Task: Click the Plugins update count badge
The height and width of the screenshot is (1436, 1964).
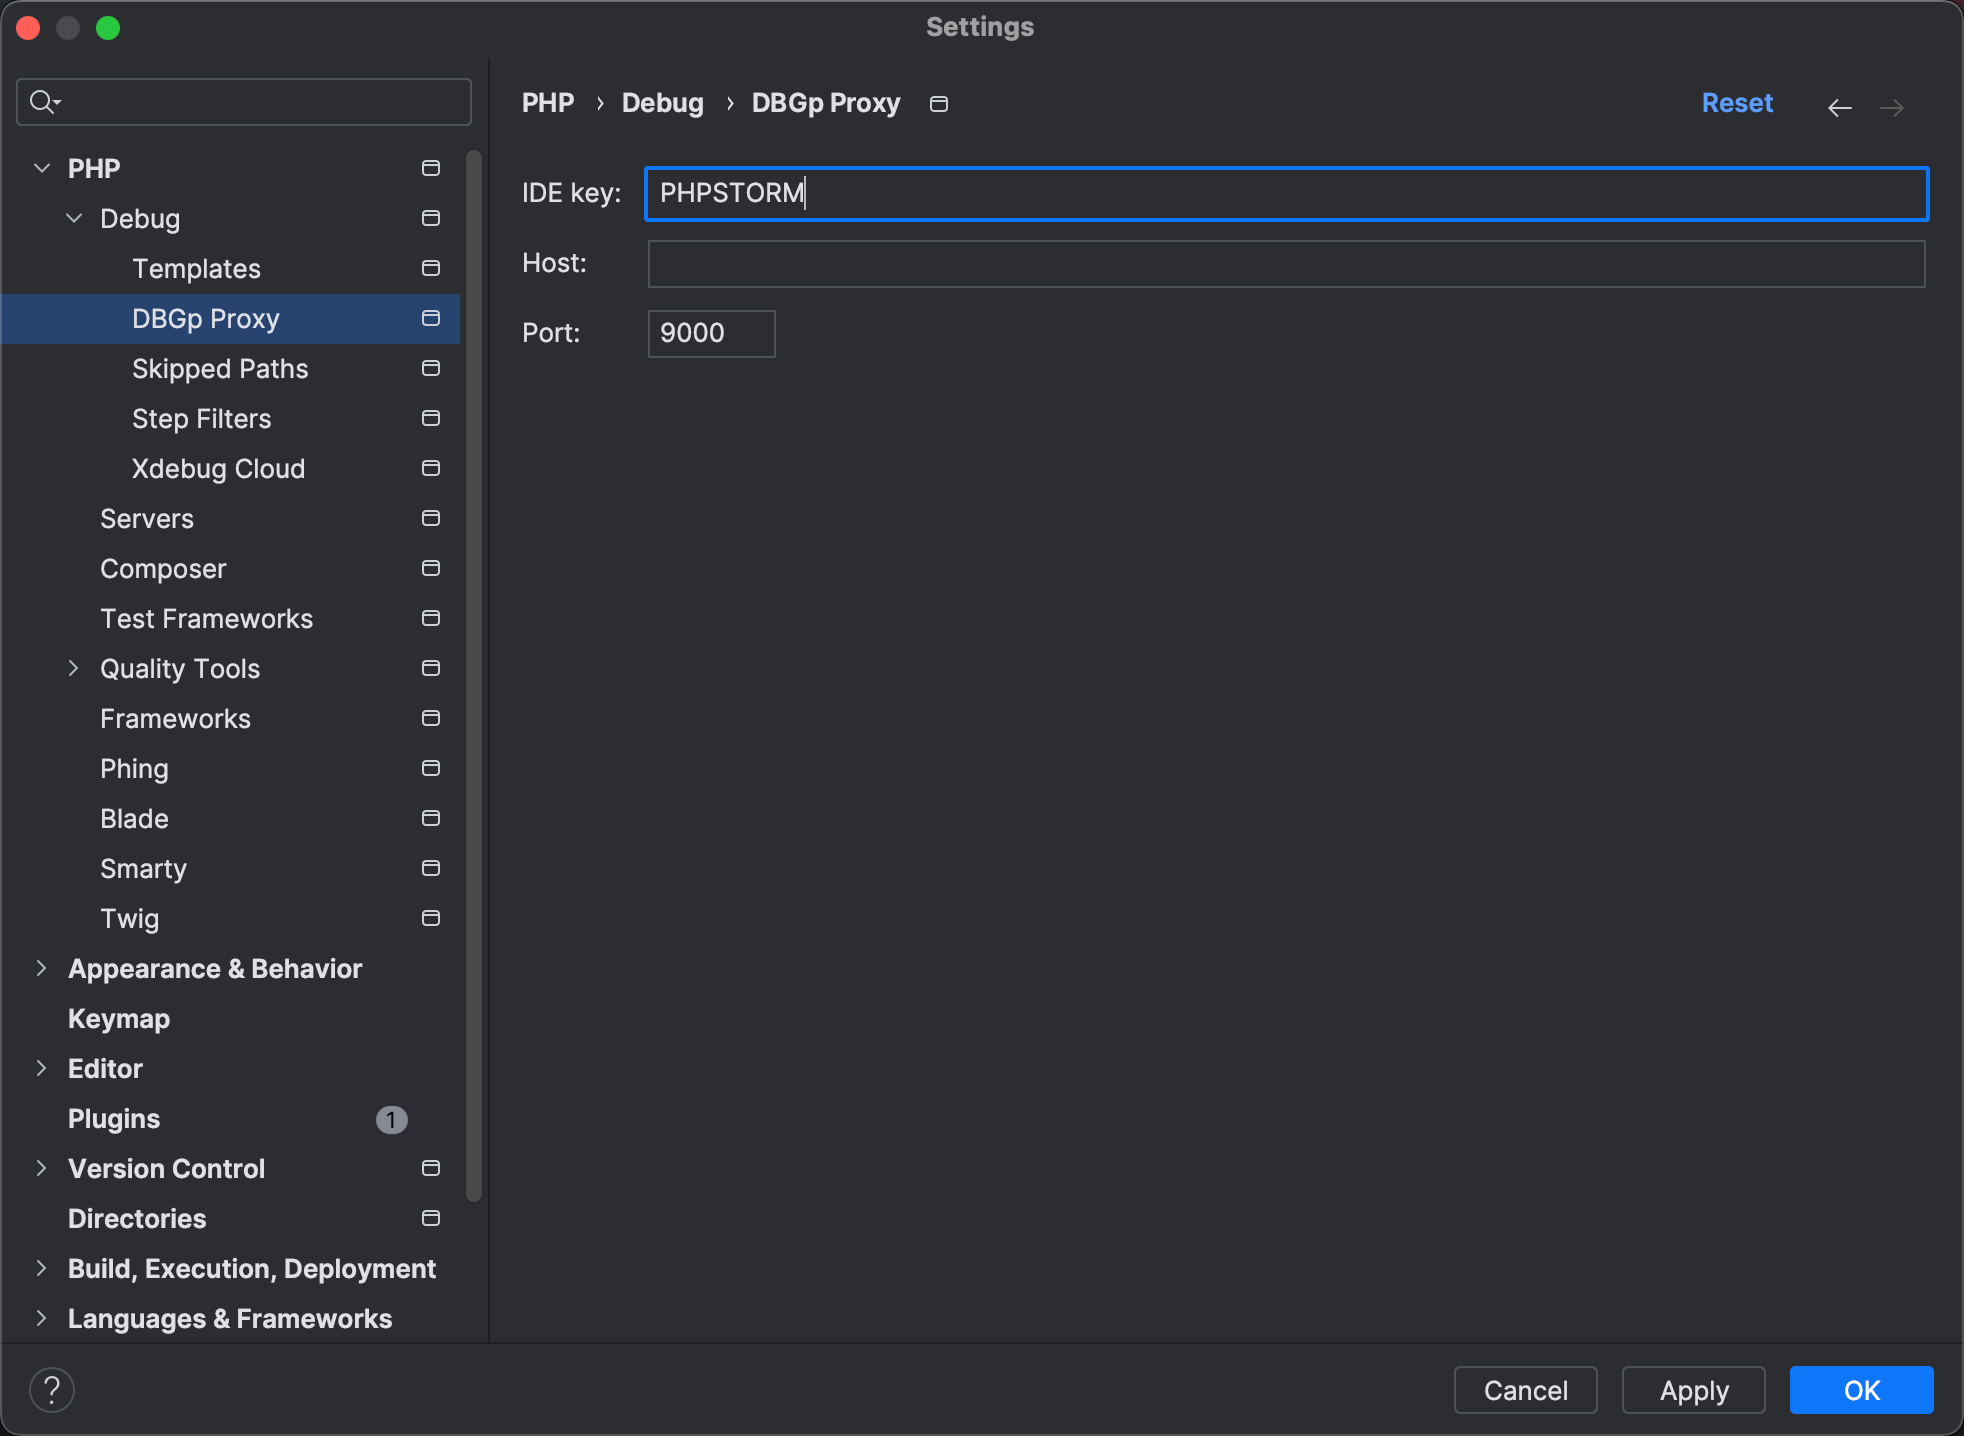Action: 391,1120
